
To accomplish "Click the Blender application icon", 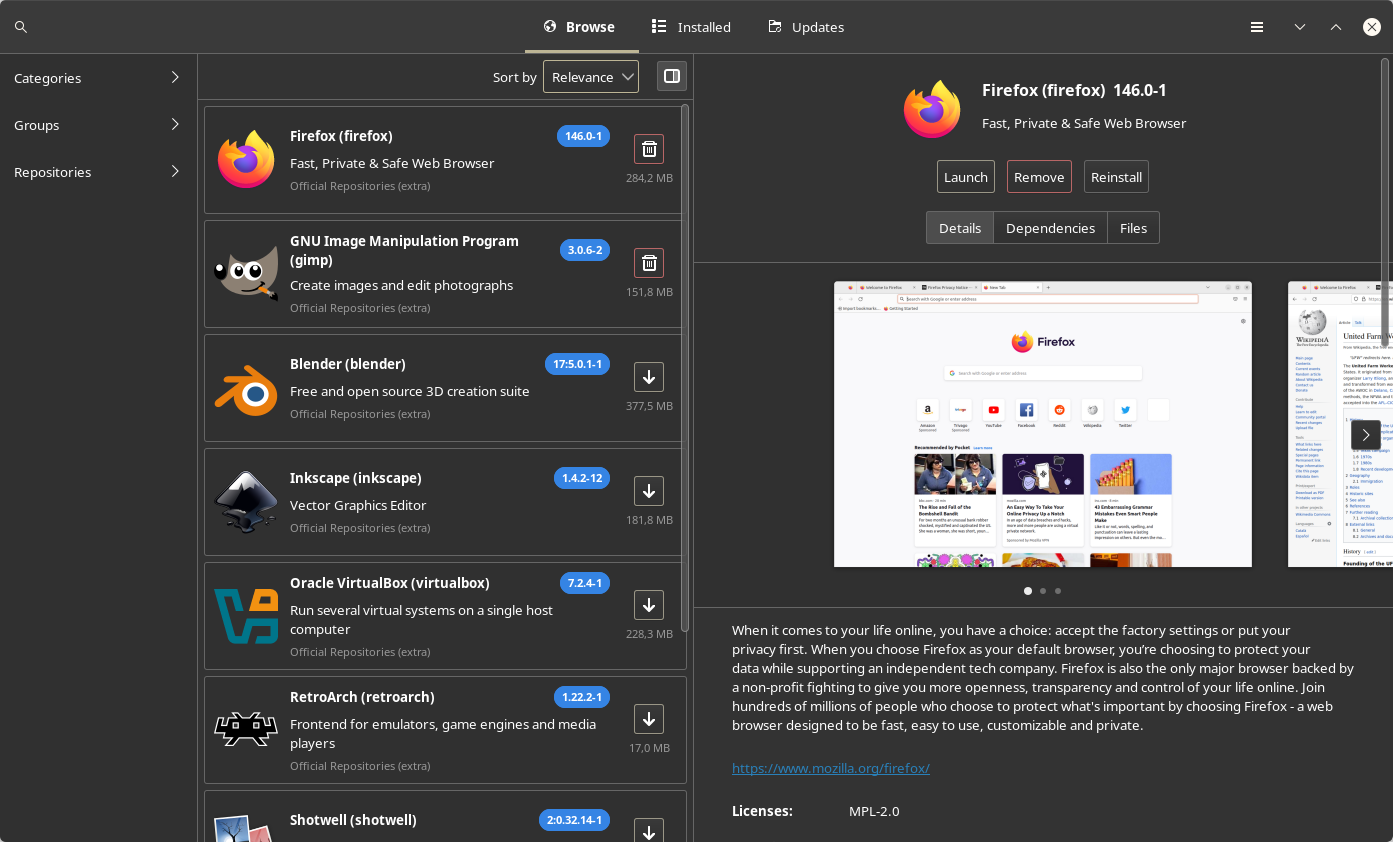I will (x=245, y=388).
